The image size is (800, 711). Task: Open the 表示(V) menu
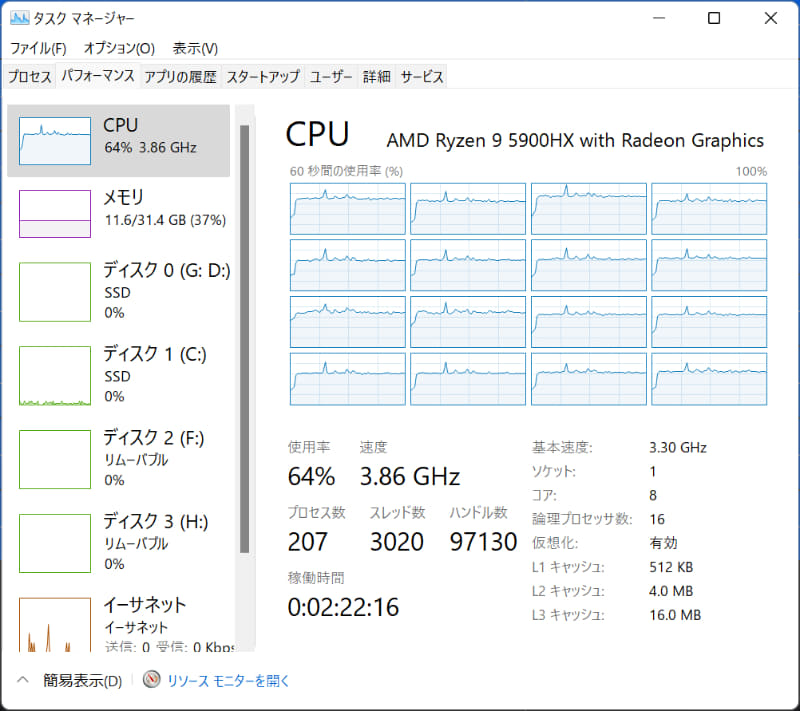[195, 48]
